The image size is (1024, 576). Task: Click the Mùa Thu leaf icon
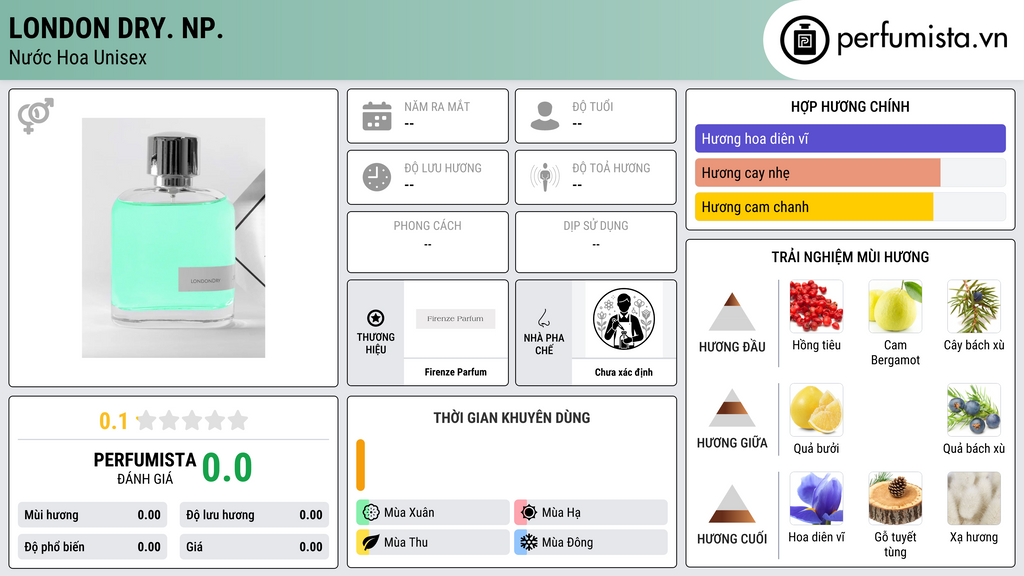pyautogui.click(x=371, y=542)
